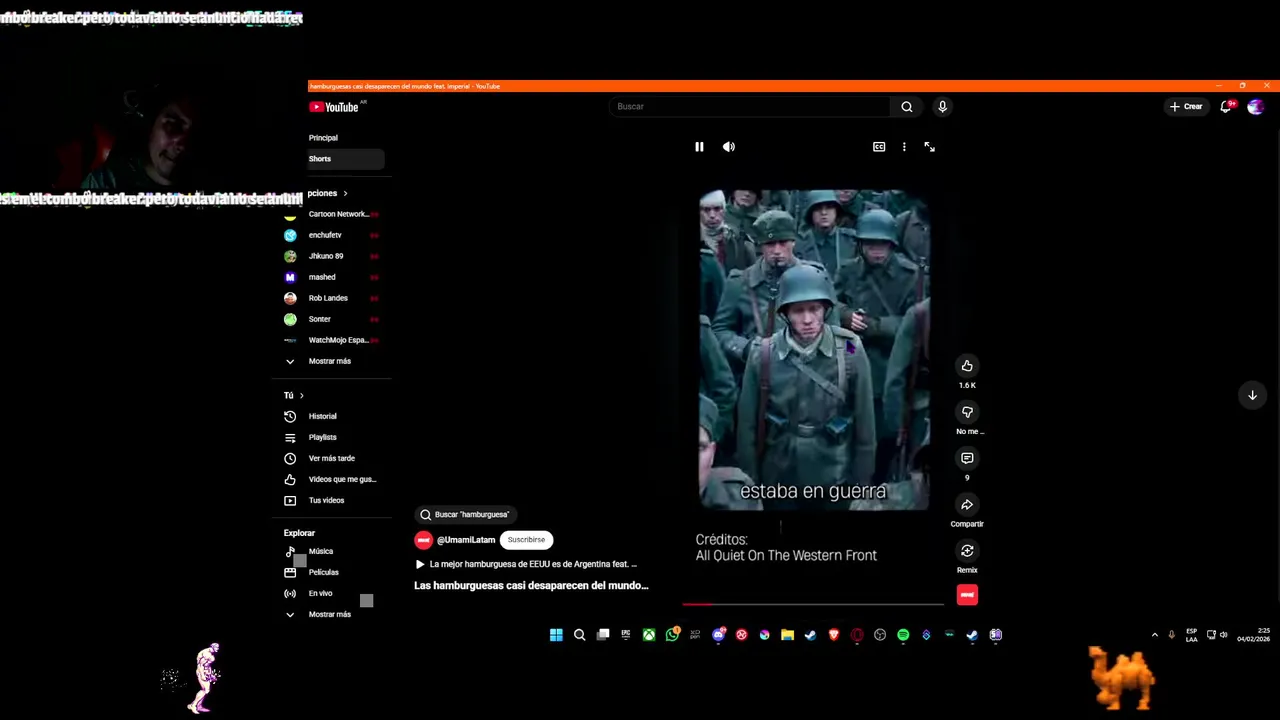
Task: Open the red channel sound thumbnail
Action: tap(967, 595)
